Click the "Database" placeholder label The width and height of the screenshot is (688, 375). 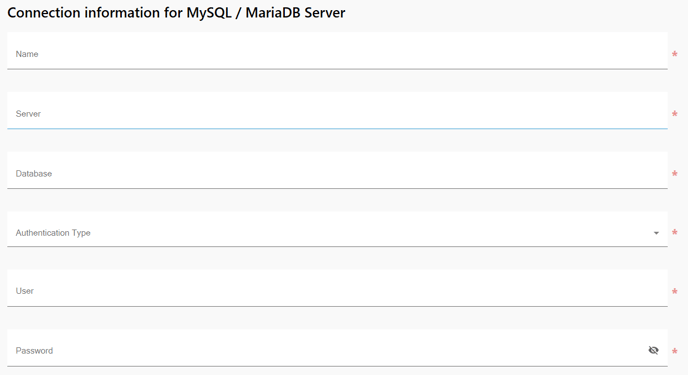[x=34, y=174]
